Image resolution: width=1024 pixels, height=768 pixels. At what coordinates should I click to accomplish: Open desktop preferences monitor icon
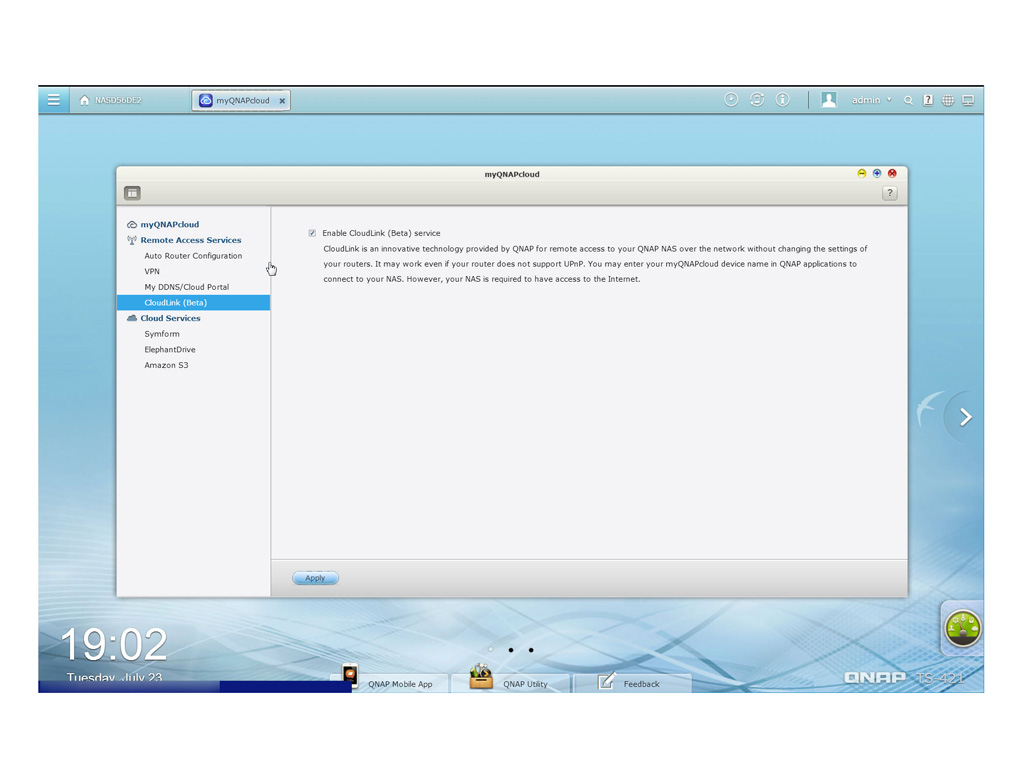click(x=968, y=100)
